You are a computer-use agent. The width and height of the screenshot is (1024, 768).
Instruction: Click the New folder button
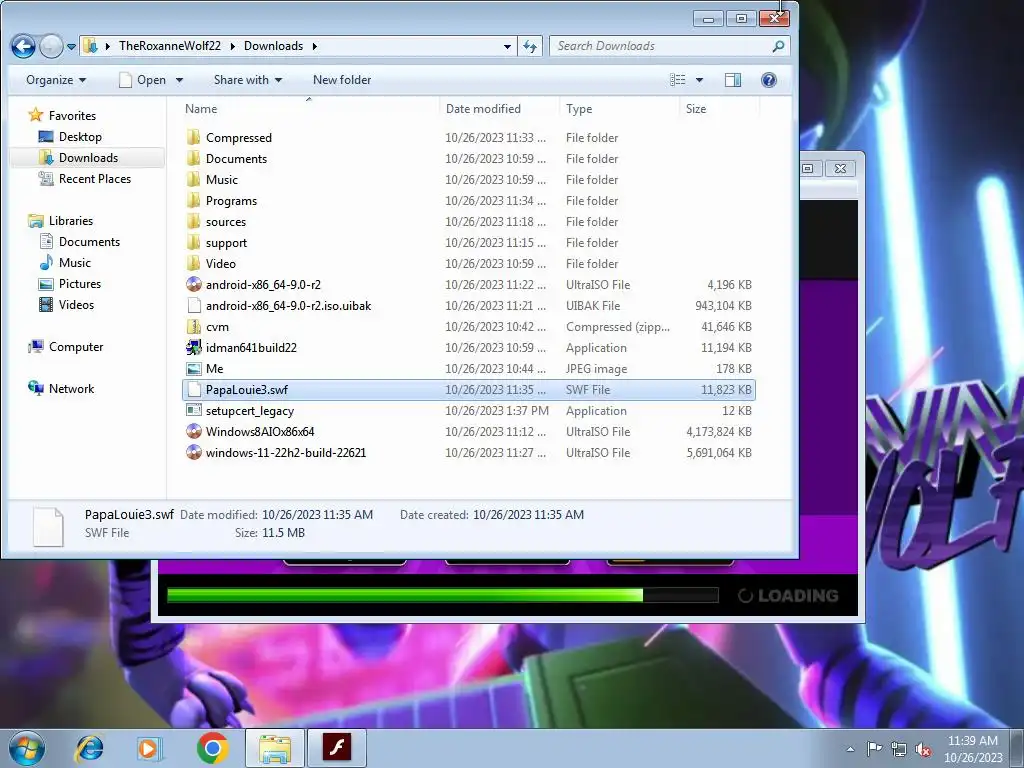[x=342, y=80]
